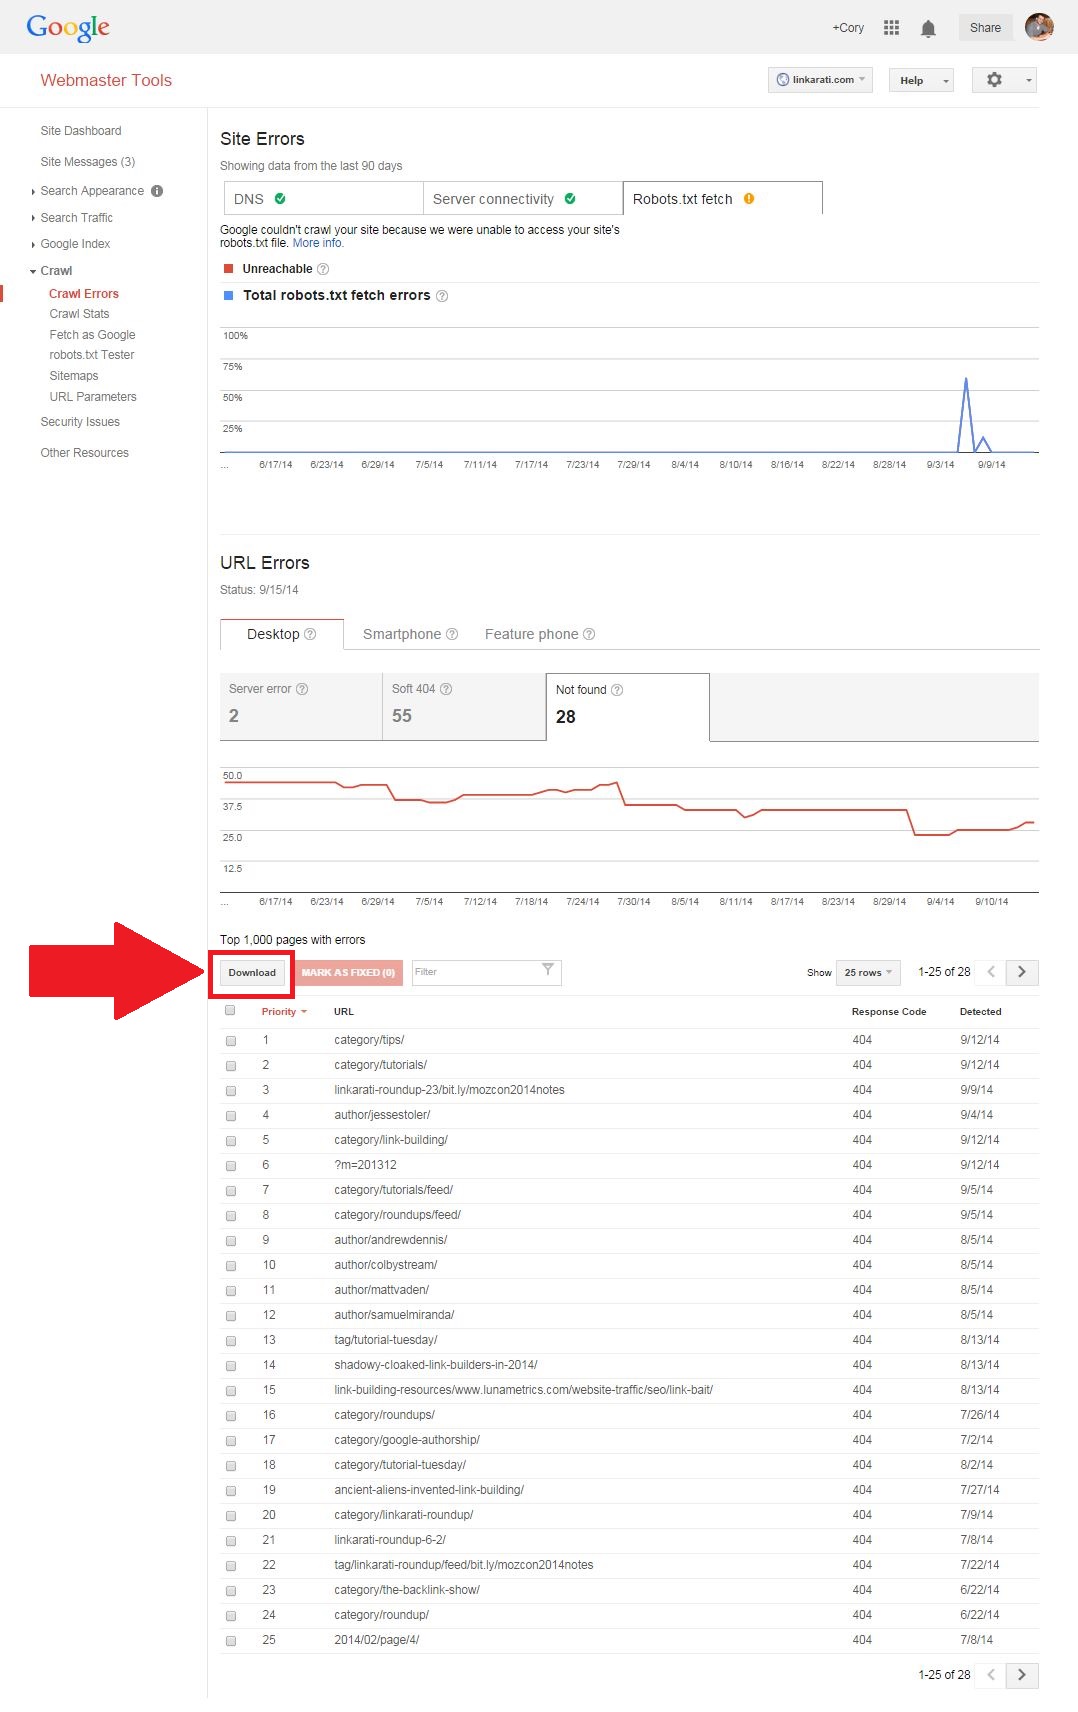Expand Search Traffic in sidebar
The width and height of the screenshot is (1078, 1712).
[77, 218]
